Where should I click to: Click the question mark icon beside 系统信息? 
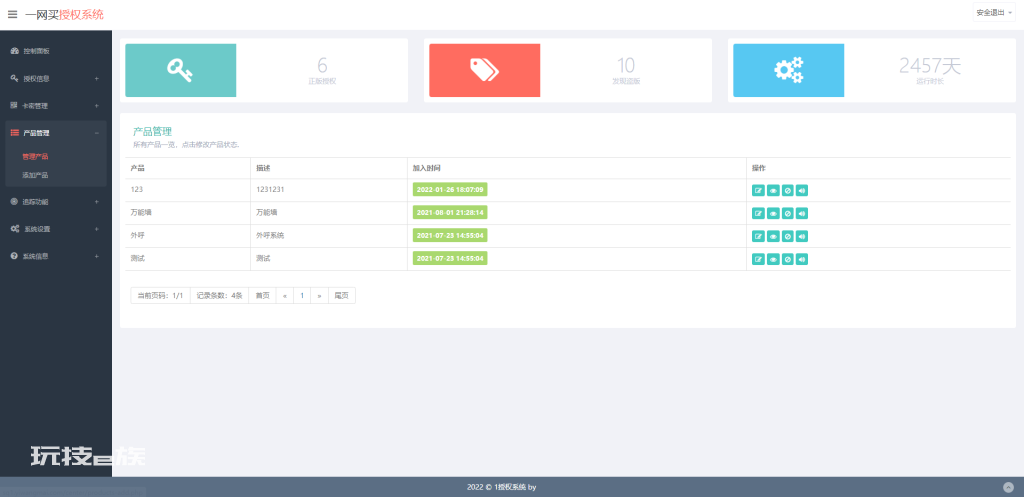click(x=14, y=256)
